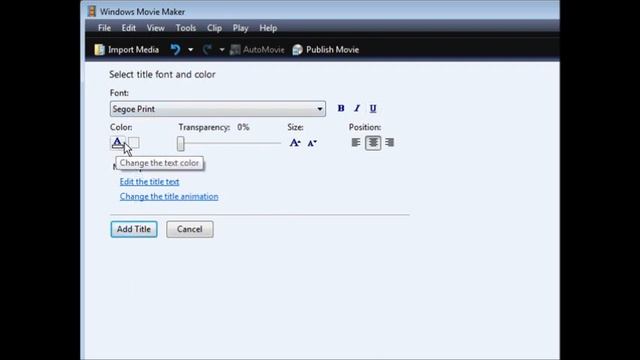Click the Redo arrow icon
The image size is (640, 360).
point(207,50)
